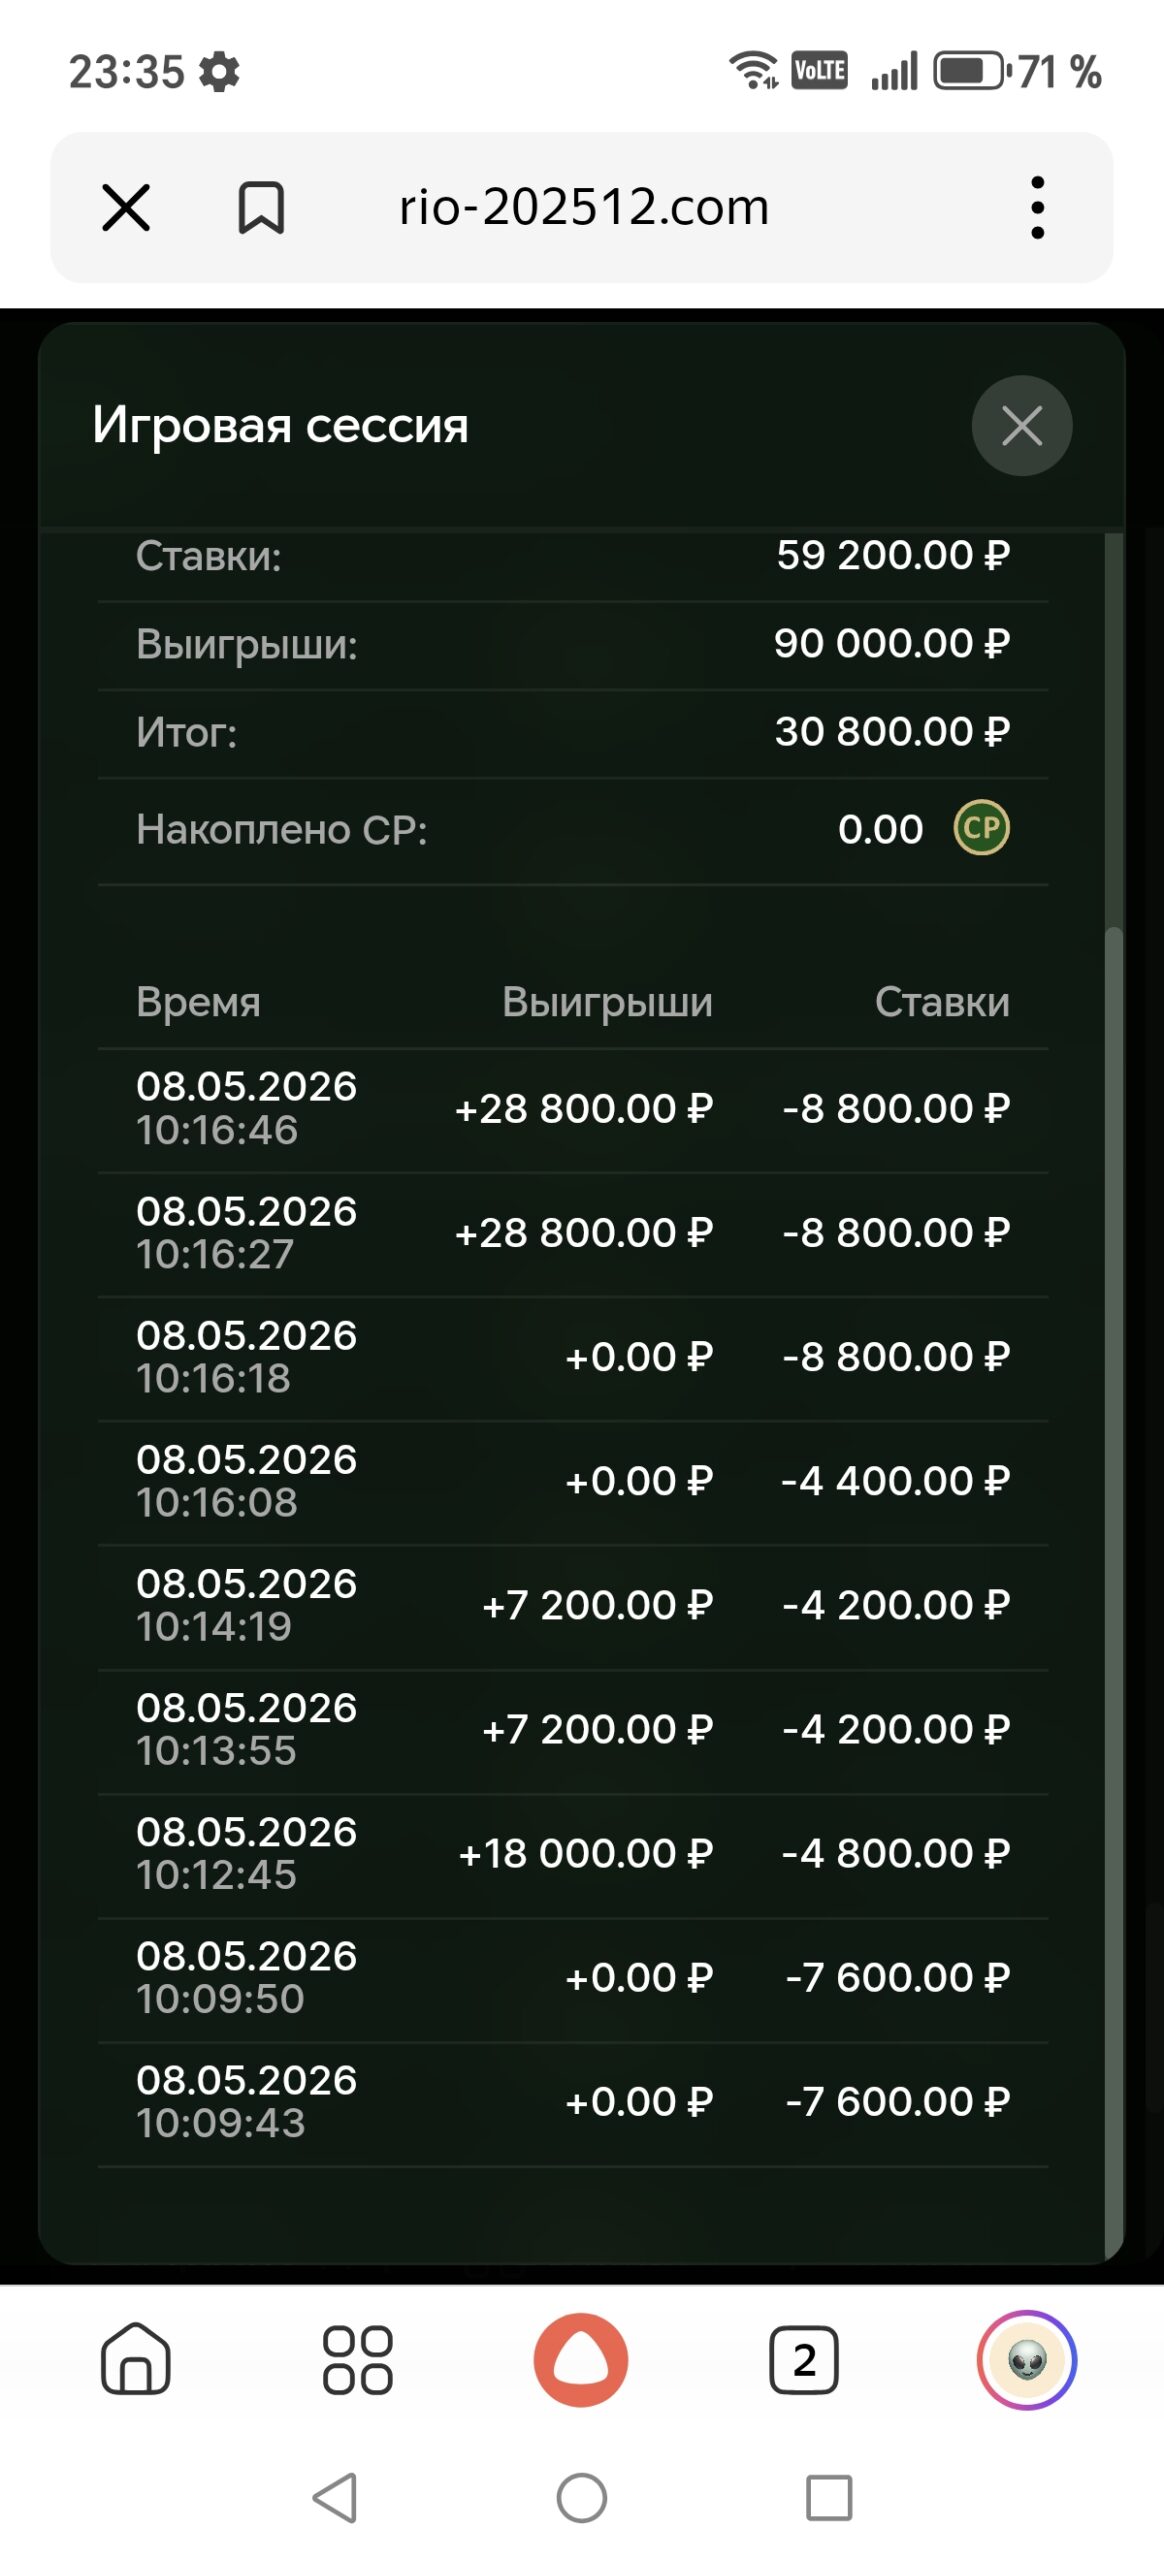Open the tabs counter showing 2
The height and width of the screenshot is (2560, 1164).
(804, 2360)
